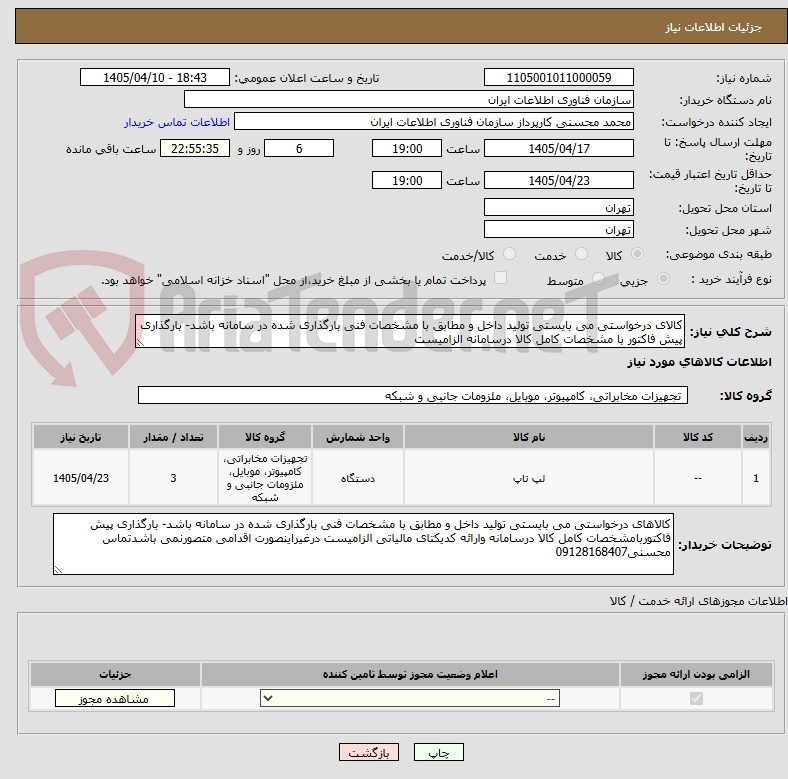Click the جزئیات column header in permits table
This screenshot has height=779, width=788.
pyautogui.click(x=115, y=674)
